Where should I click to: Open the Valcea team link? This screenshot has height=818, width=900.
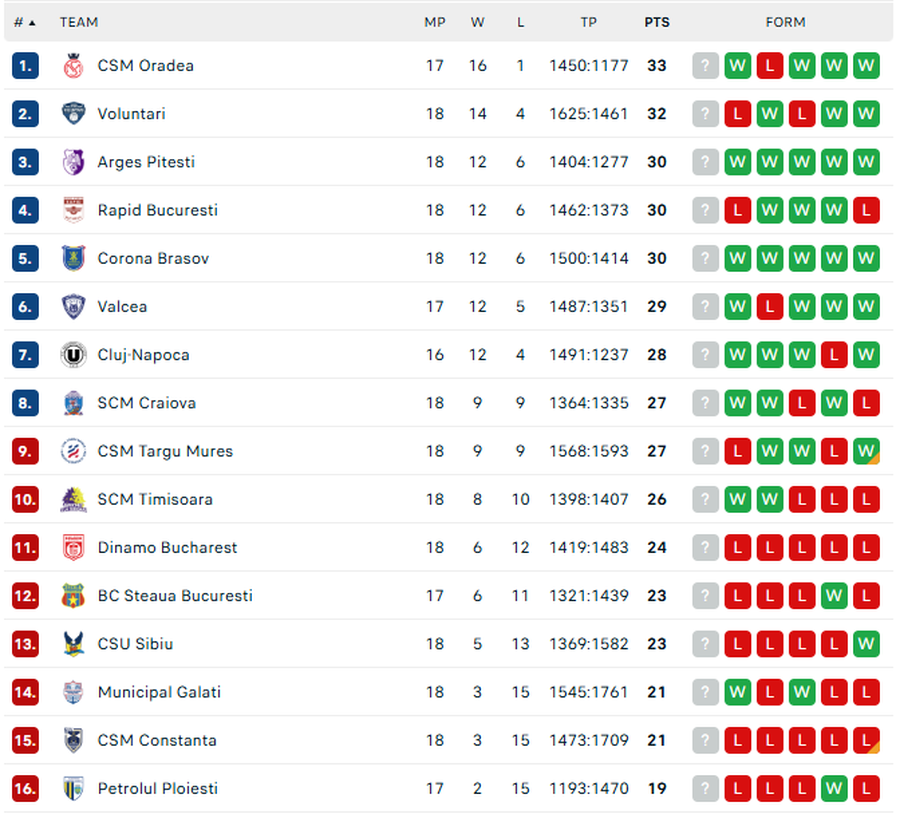point(122,307)
